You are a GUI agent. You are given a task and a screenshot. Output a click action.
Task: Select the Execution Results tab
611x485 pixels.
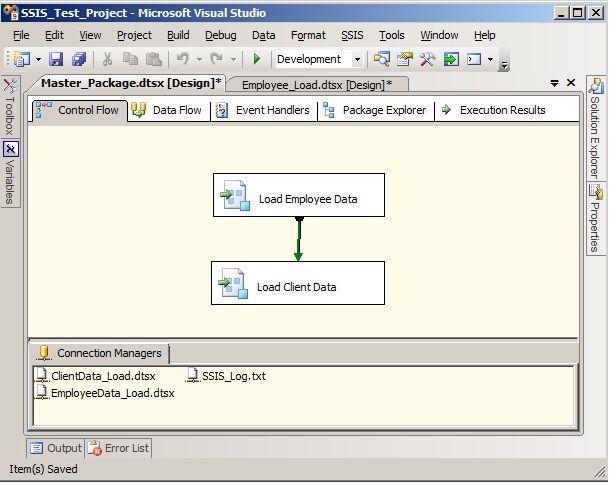click(494, 111)
